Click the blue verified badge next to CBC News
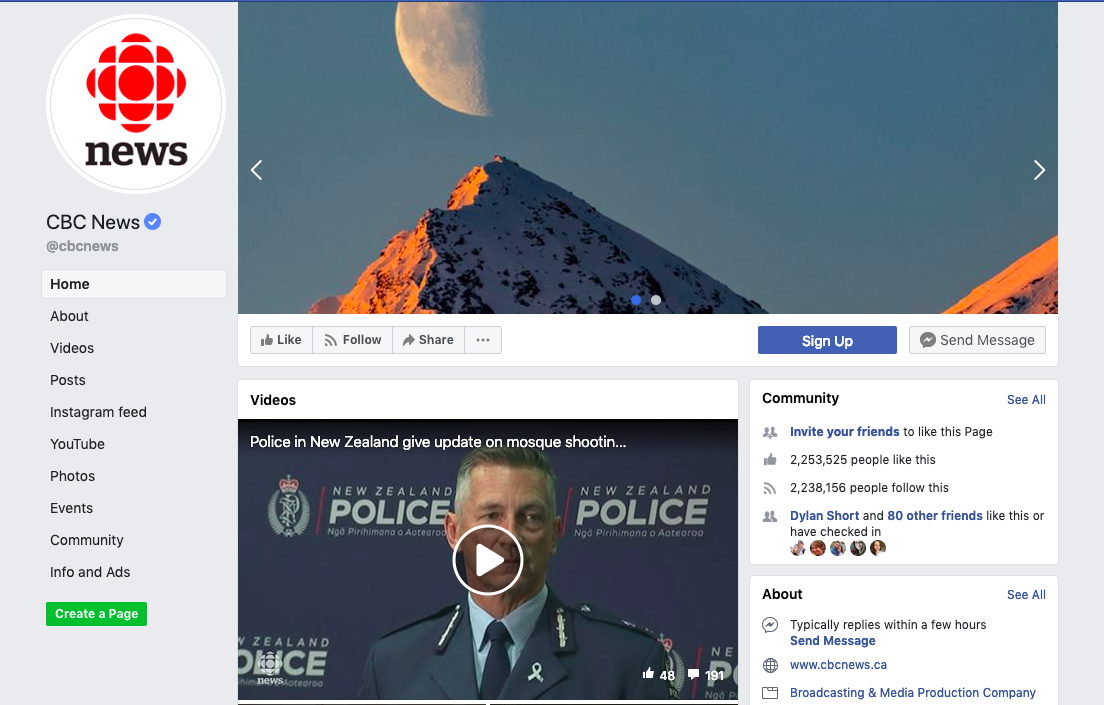The width and height of the screenshot is (1104, 705). [153, 222]
